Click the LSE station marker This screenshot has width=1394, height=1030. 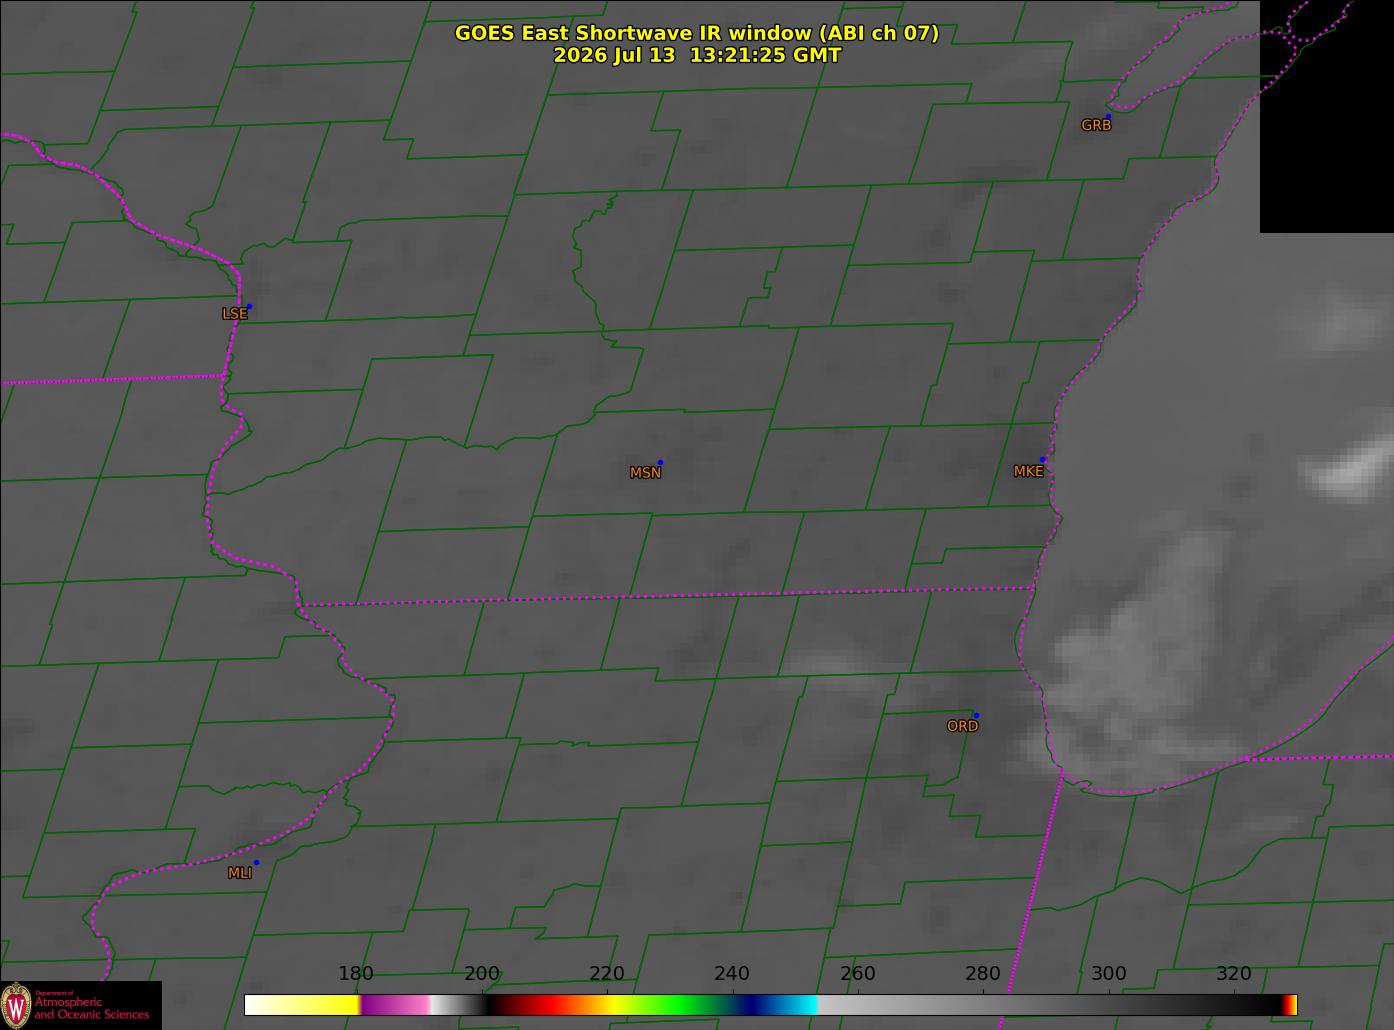click(249, 306)
